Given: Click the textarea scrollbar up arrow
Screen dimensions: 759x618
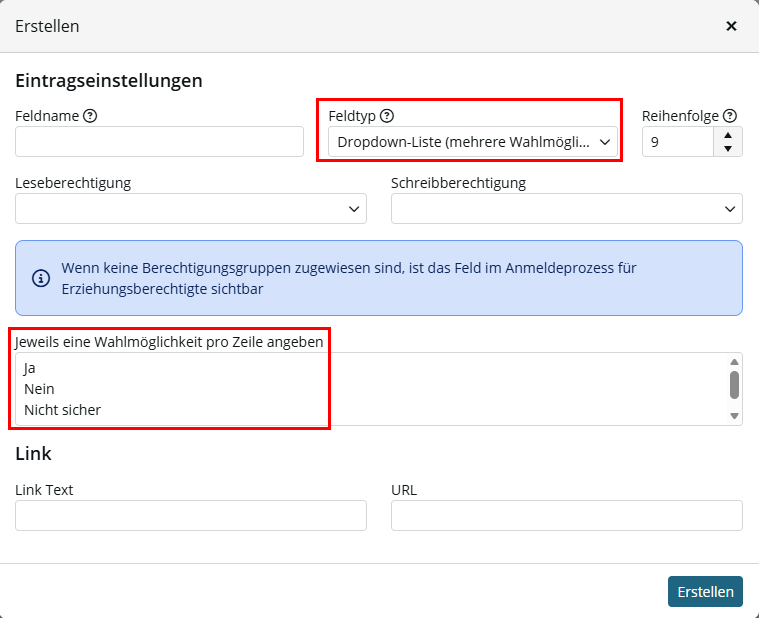Looking at the screenshot, I should click(734, 362).
